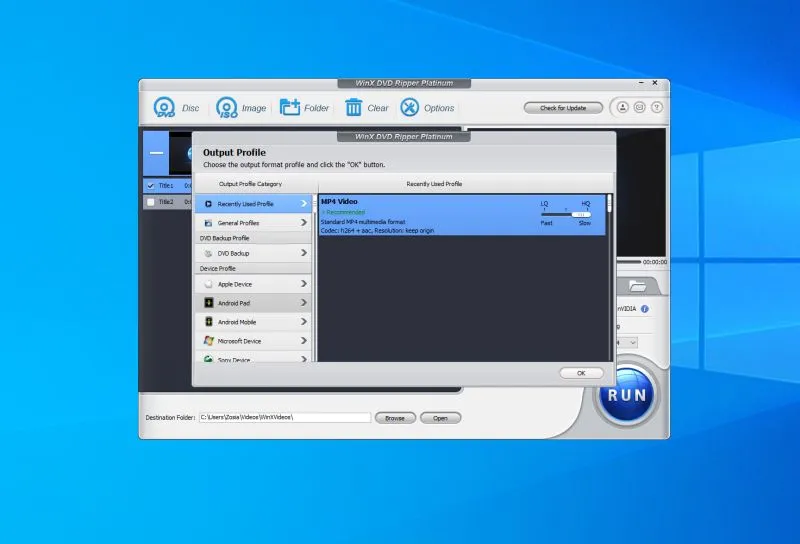The width and height of the screenshot is (800, 544).
Task: Click the Folder source icon
Action: [290, 108]
